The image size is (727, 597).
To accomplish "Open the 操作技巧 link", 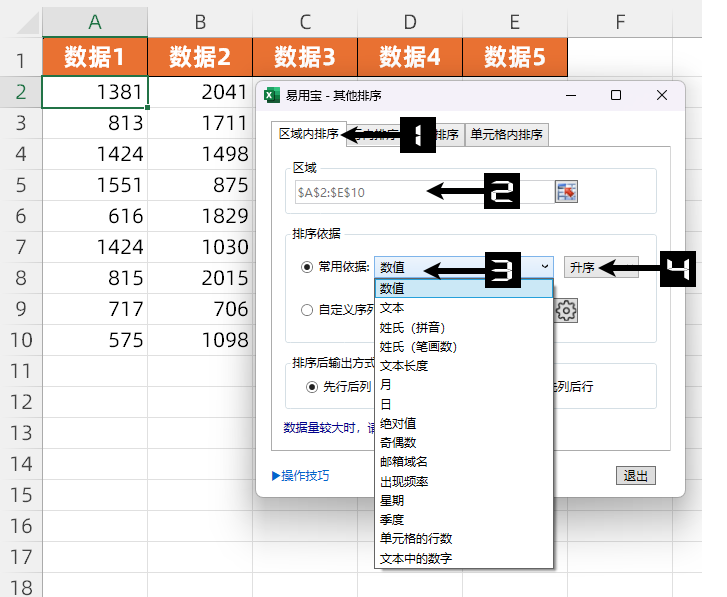I will (x=300, y=476).
